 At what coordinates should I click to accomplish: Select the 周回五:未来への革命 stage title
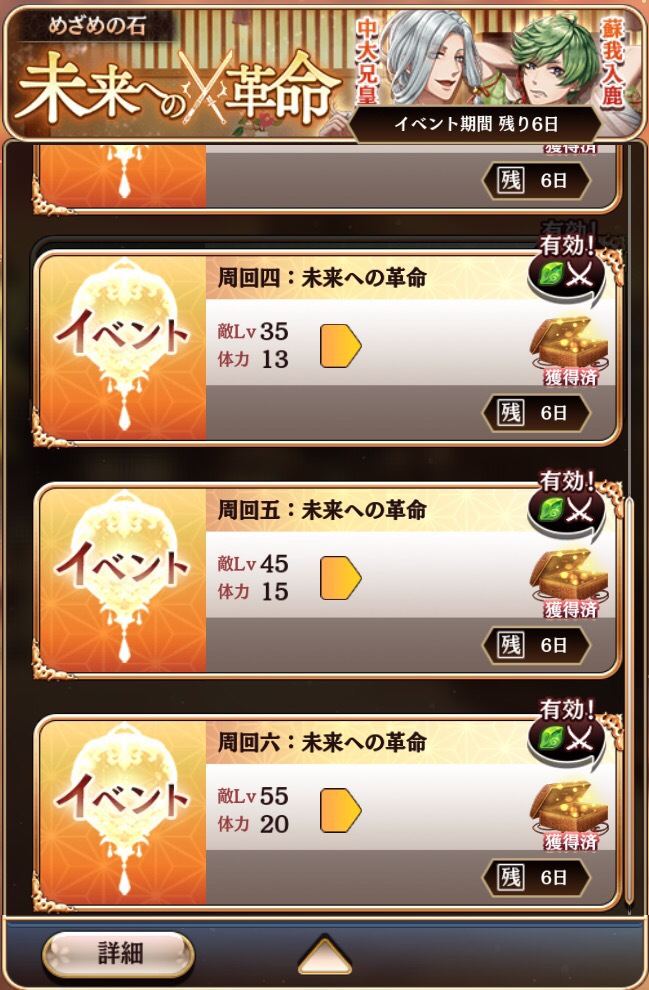(322, 510)
